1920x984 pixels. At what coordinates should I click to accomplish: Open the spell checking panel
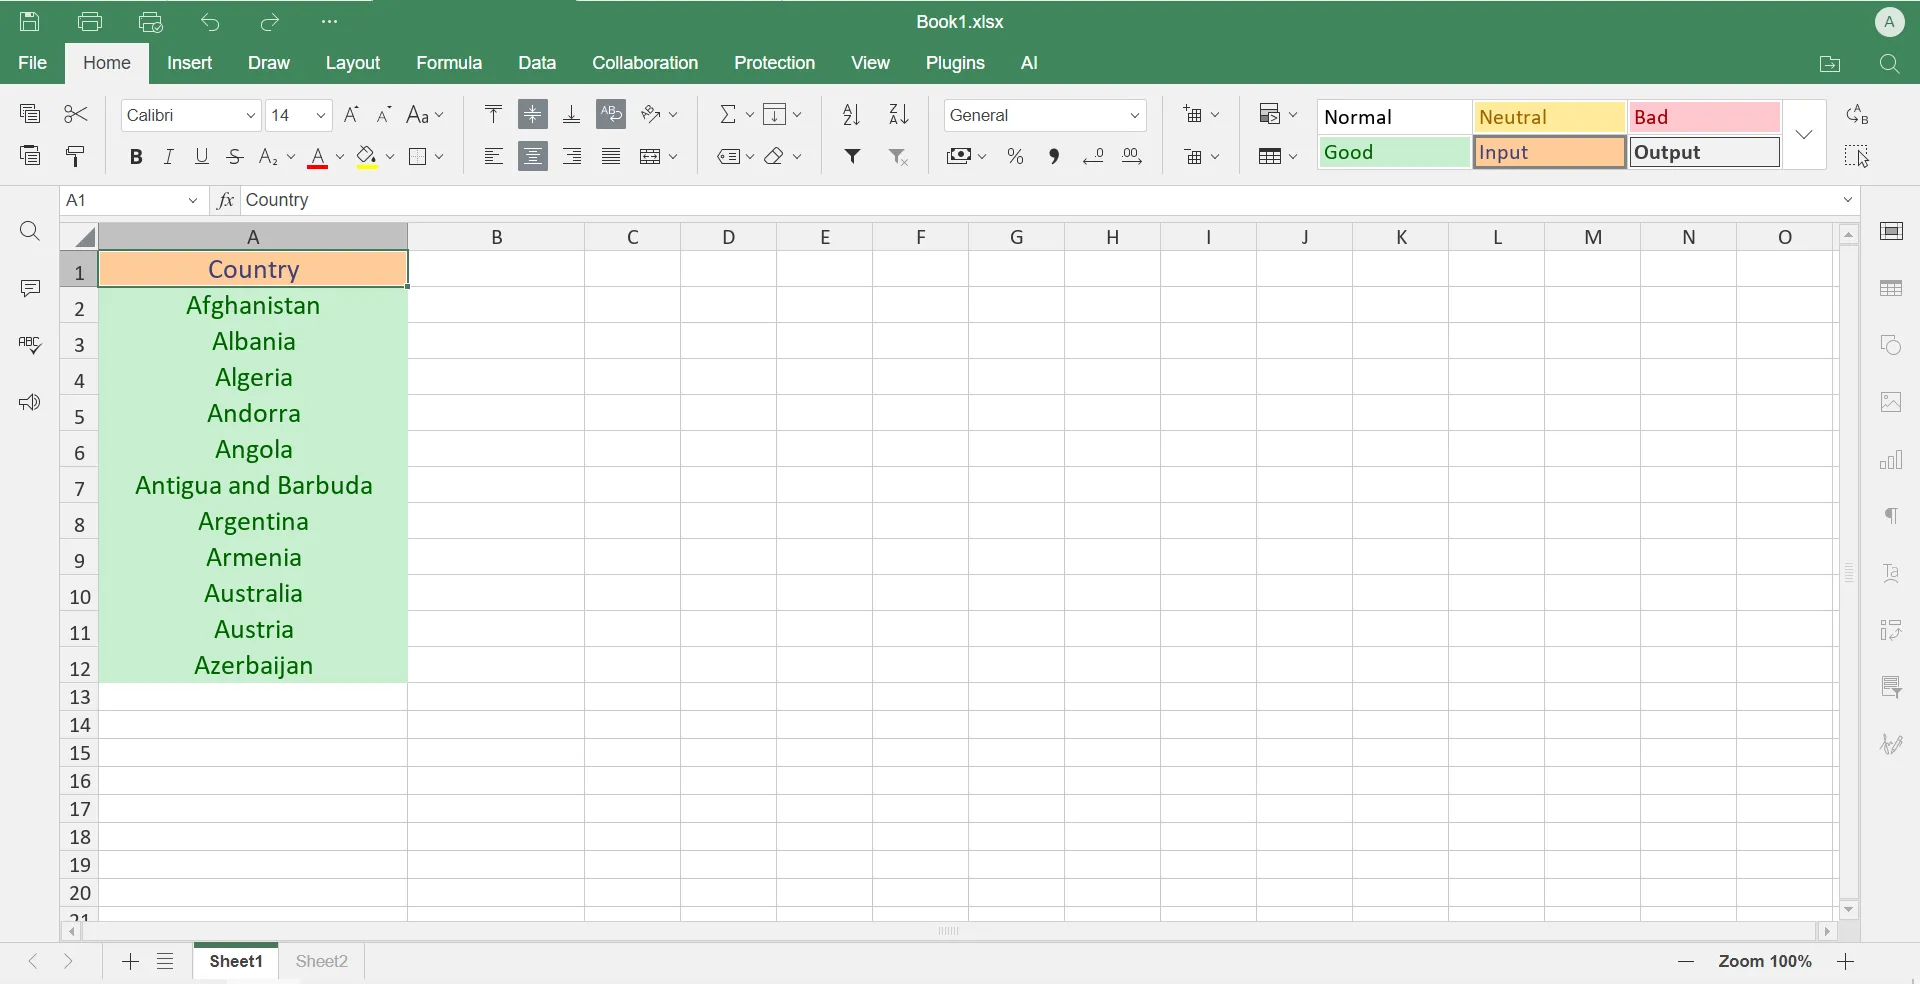pos(29,345)
